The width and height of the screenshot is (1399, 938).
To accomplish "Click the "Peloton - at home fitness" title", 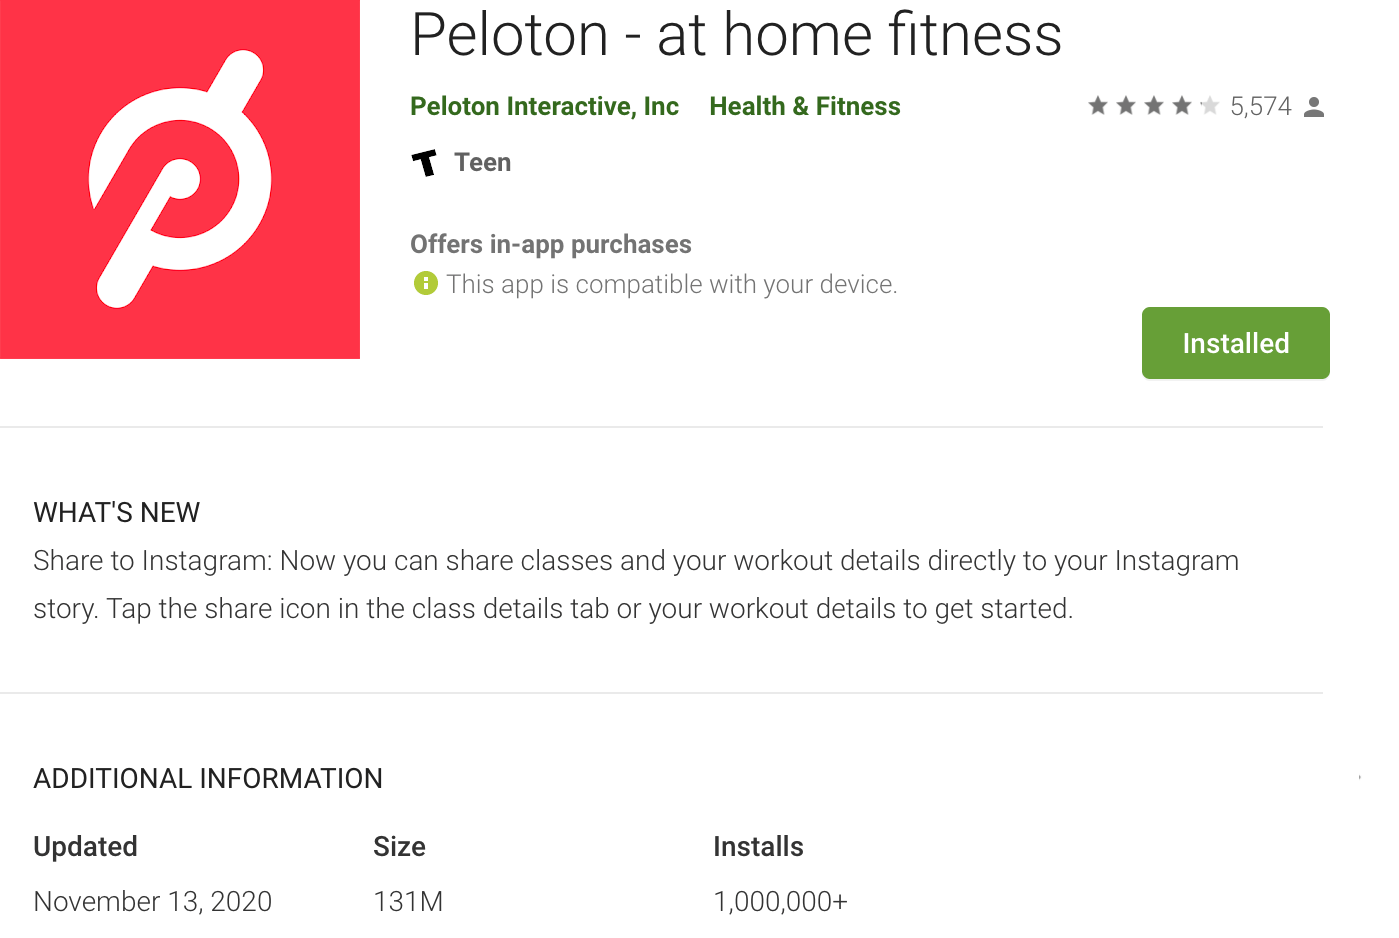I will pyautogui.click(x=736, y=35).
